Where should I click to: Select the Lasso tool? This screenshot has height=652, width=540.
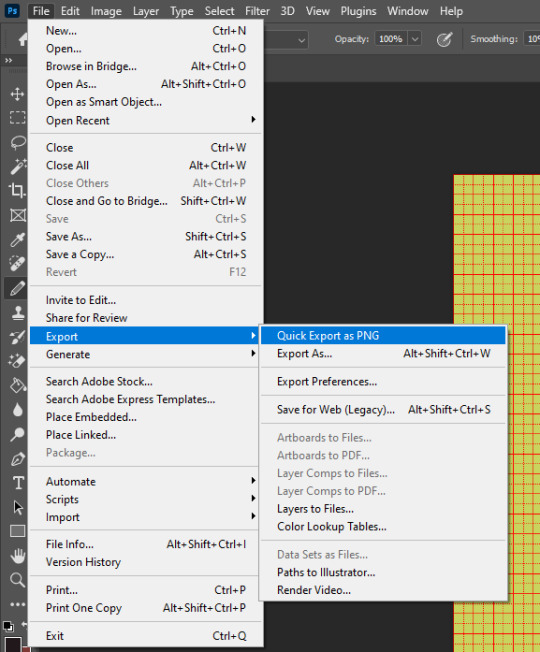(17, 142)
